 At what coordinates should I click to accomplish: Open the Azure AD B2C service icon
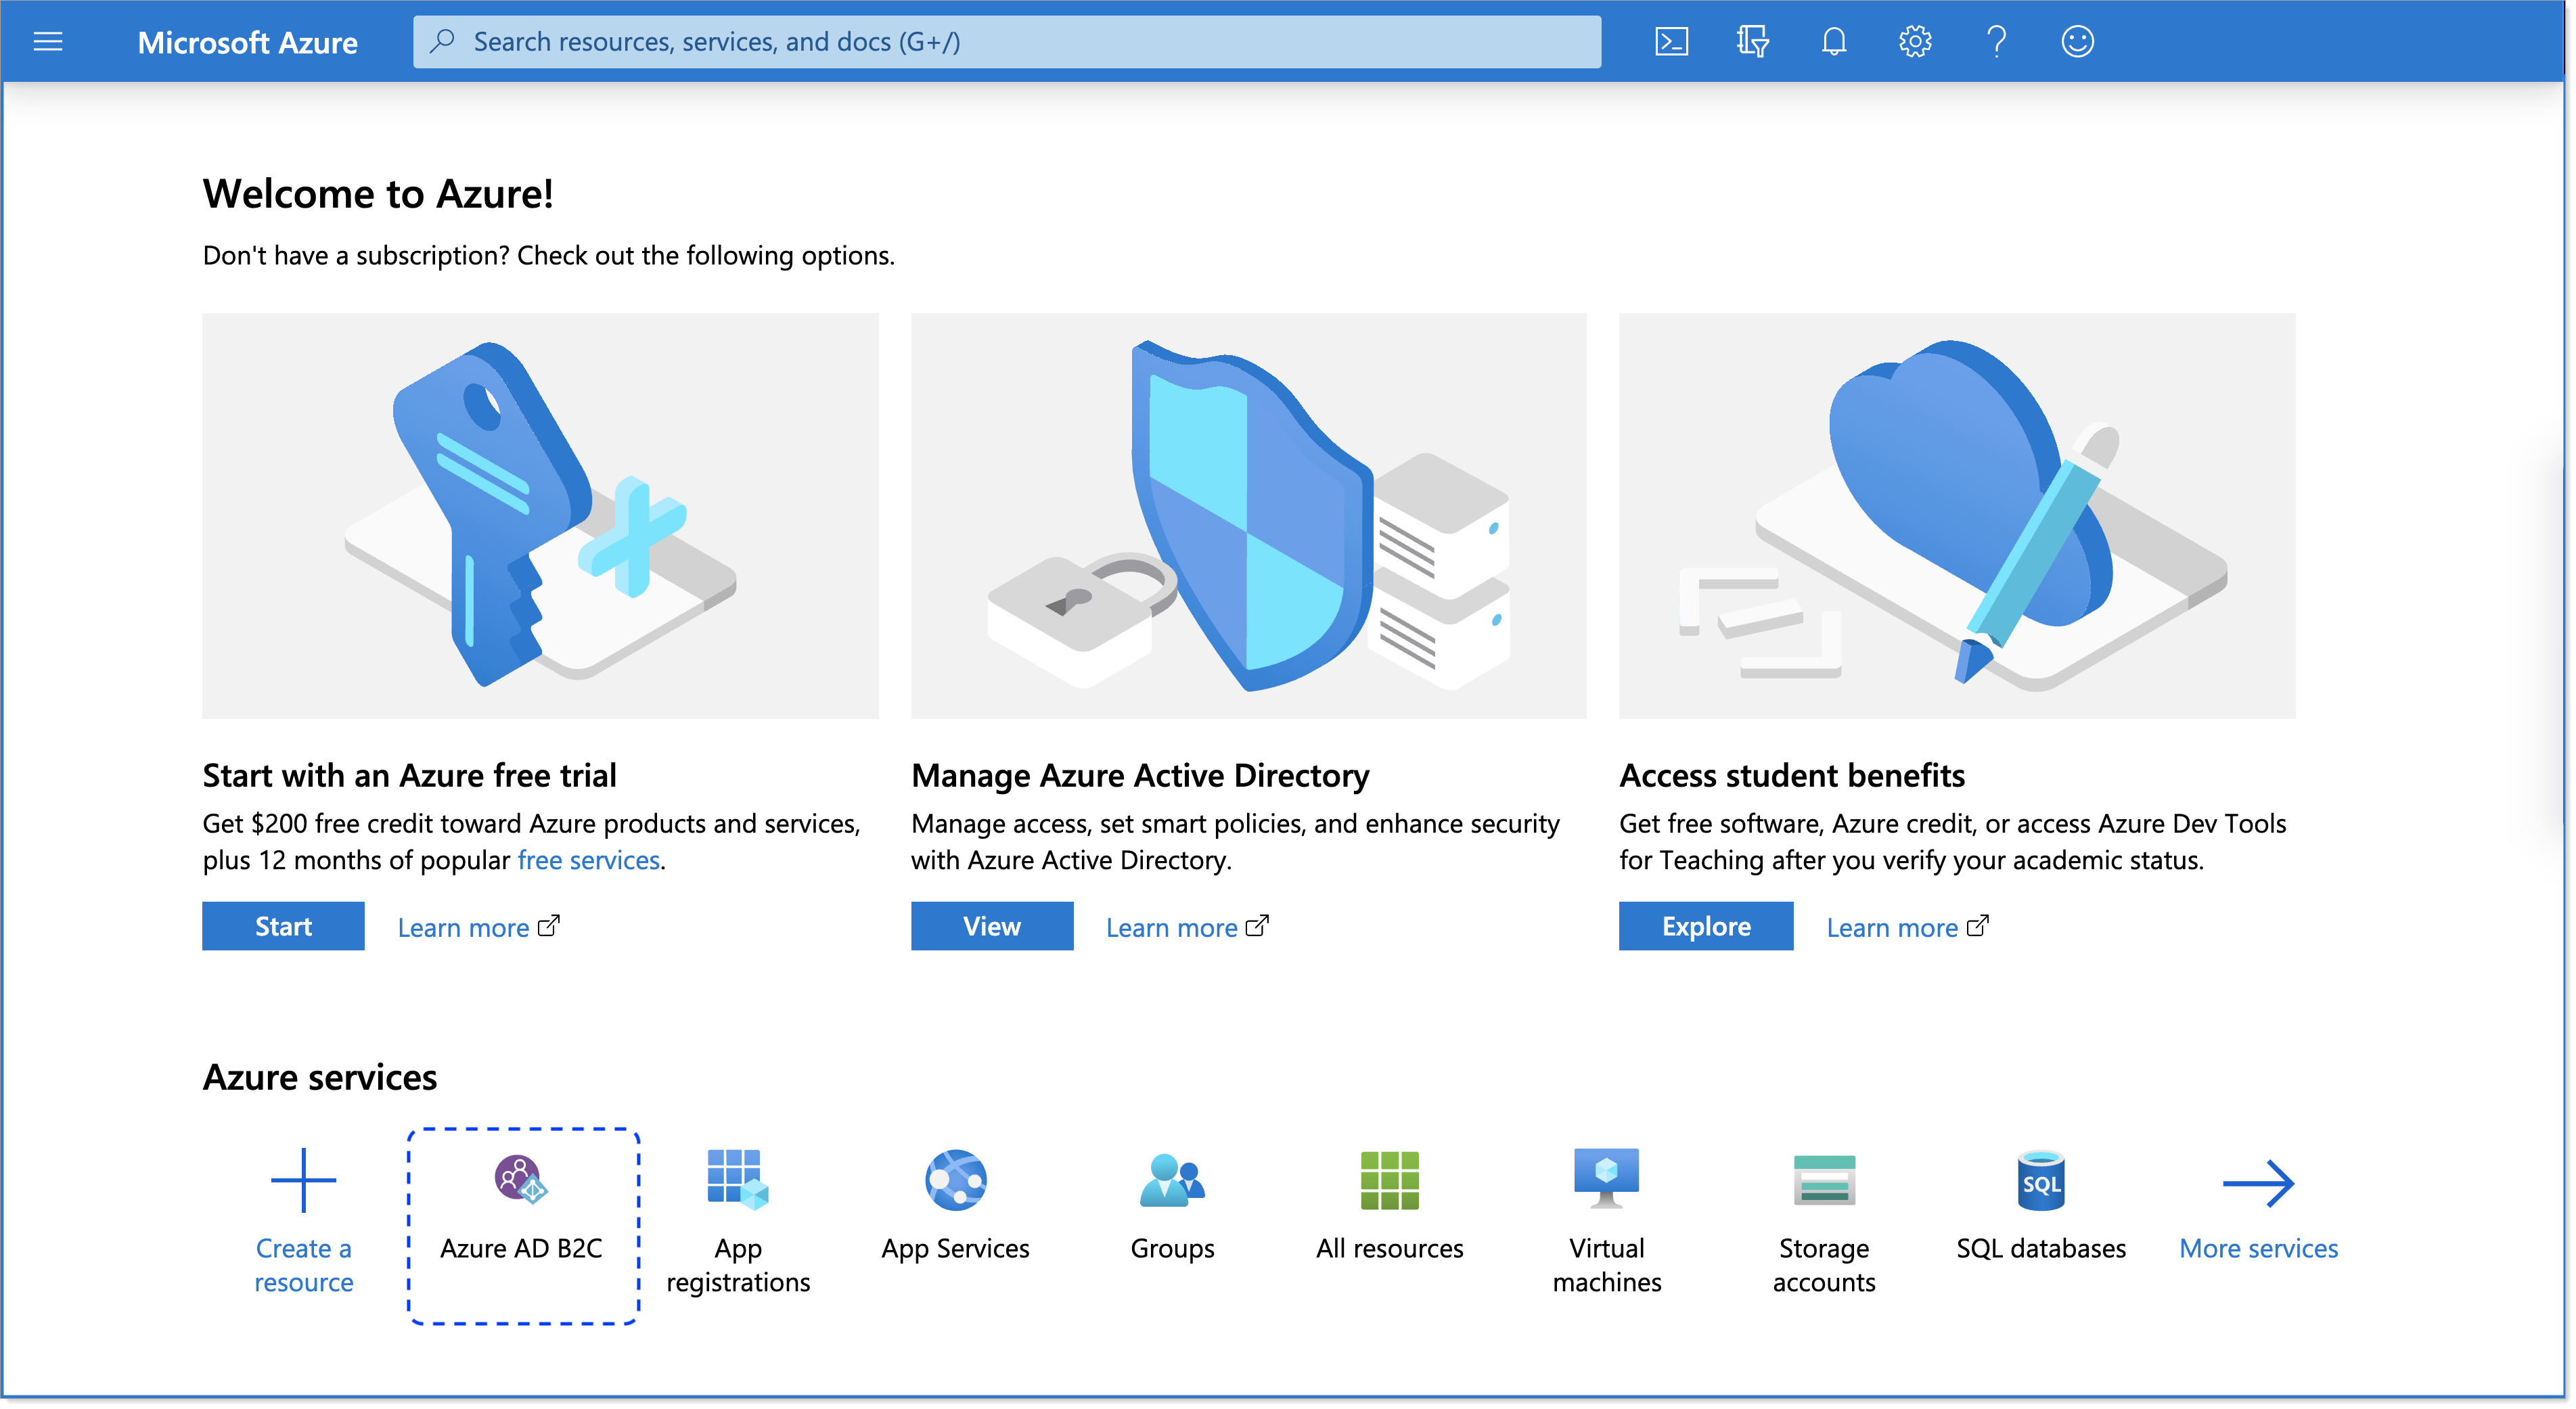pos(521,1179)
